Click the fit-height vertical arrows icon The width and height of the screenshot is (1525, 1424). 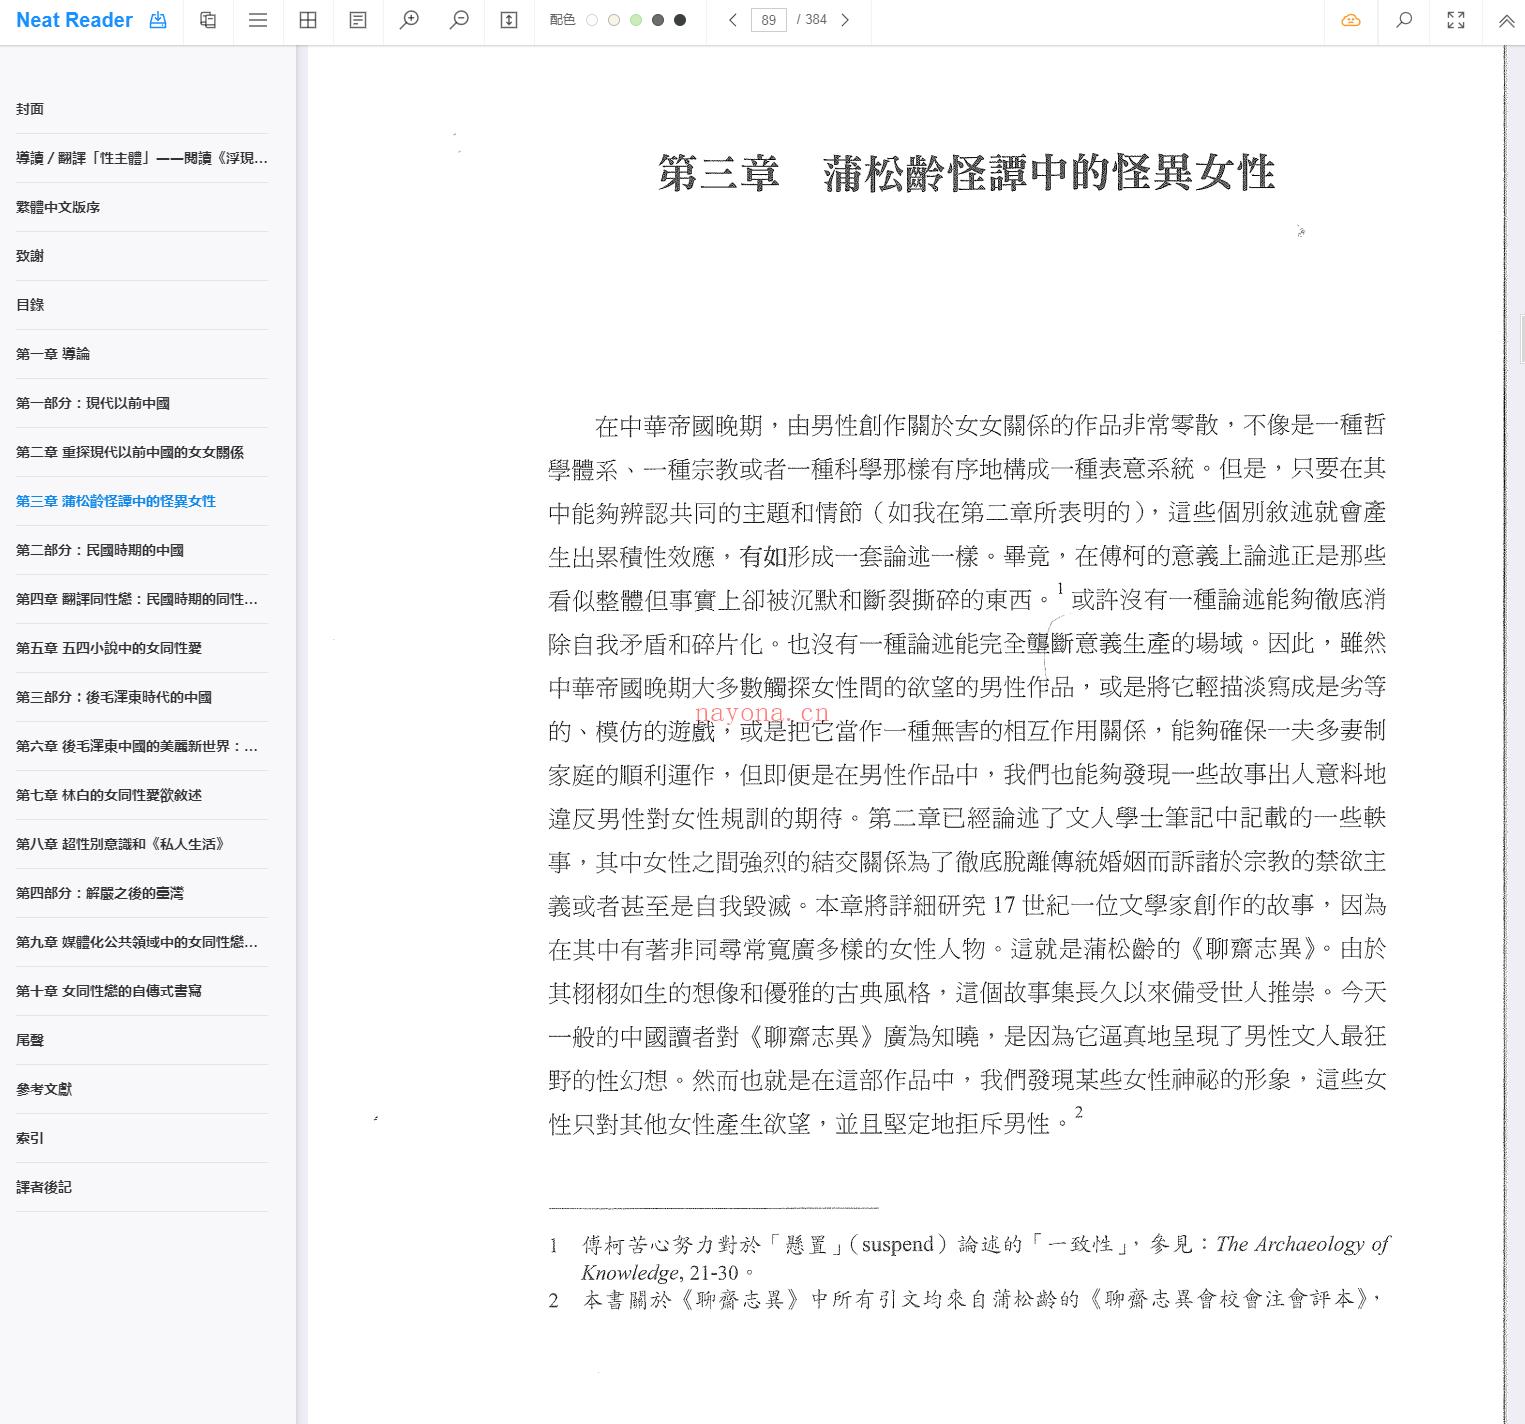coord(509,20)
